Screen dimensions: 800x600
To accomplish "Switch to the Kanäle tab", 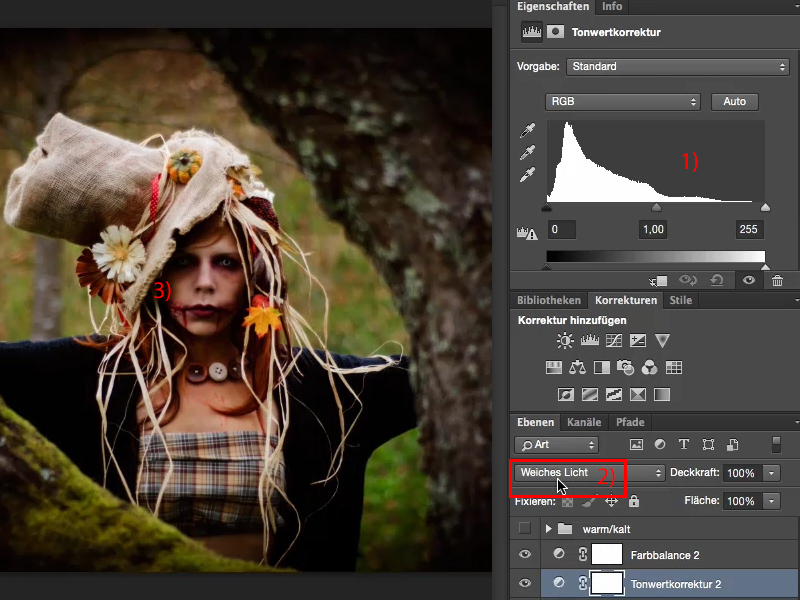I will (x=584, y=422).
